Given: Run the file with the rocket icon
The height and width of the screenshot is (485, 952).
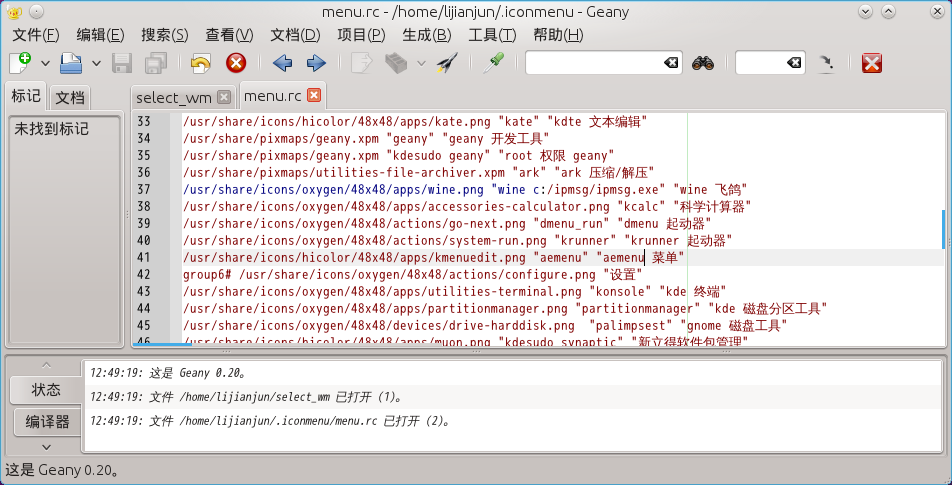Looking at the screenshot, I should [x=447, y=63].
